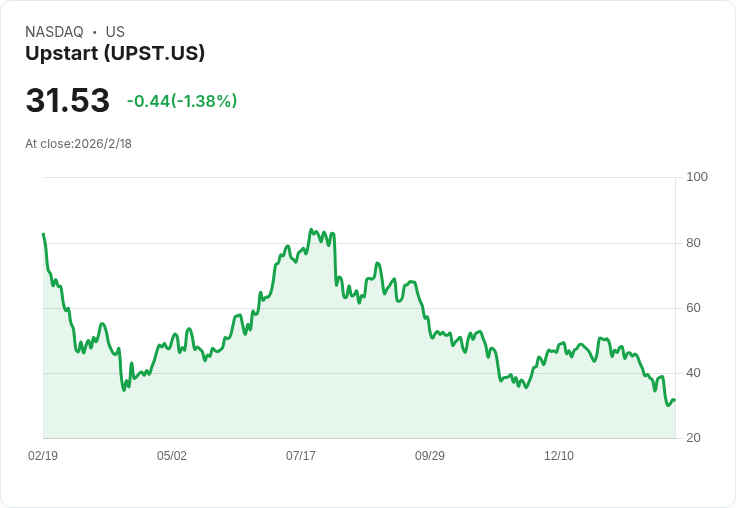Click the NASDAQ exchange label
Screen dimensions: 736x508
pos(54,32)
